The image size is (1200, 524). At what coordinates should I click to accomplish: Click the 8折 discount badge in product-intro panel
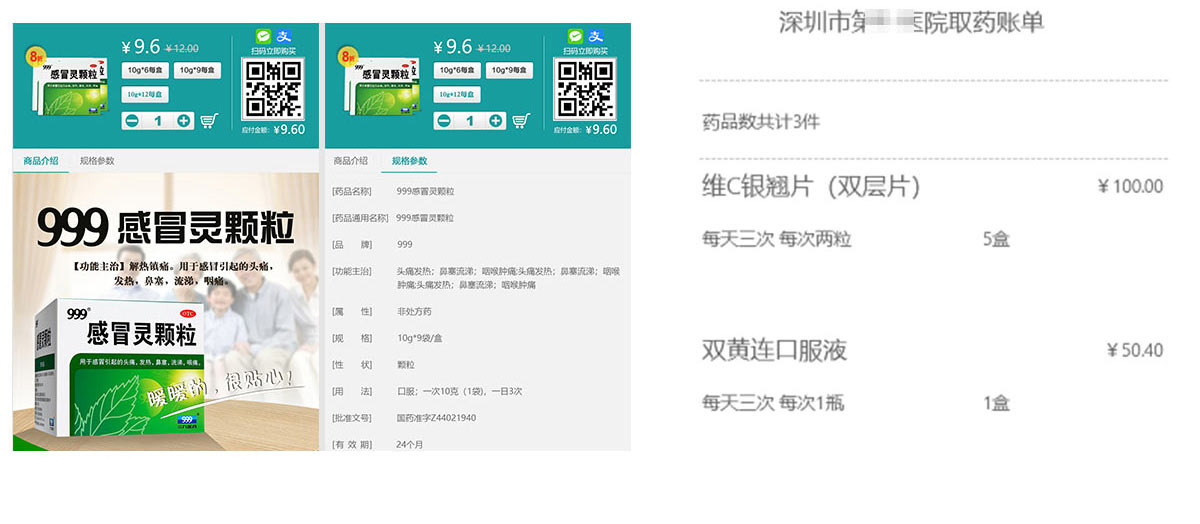(x=36, y=57)
